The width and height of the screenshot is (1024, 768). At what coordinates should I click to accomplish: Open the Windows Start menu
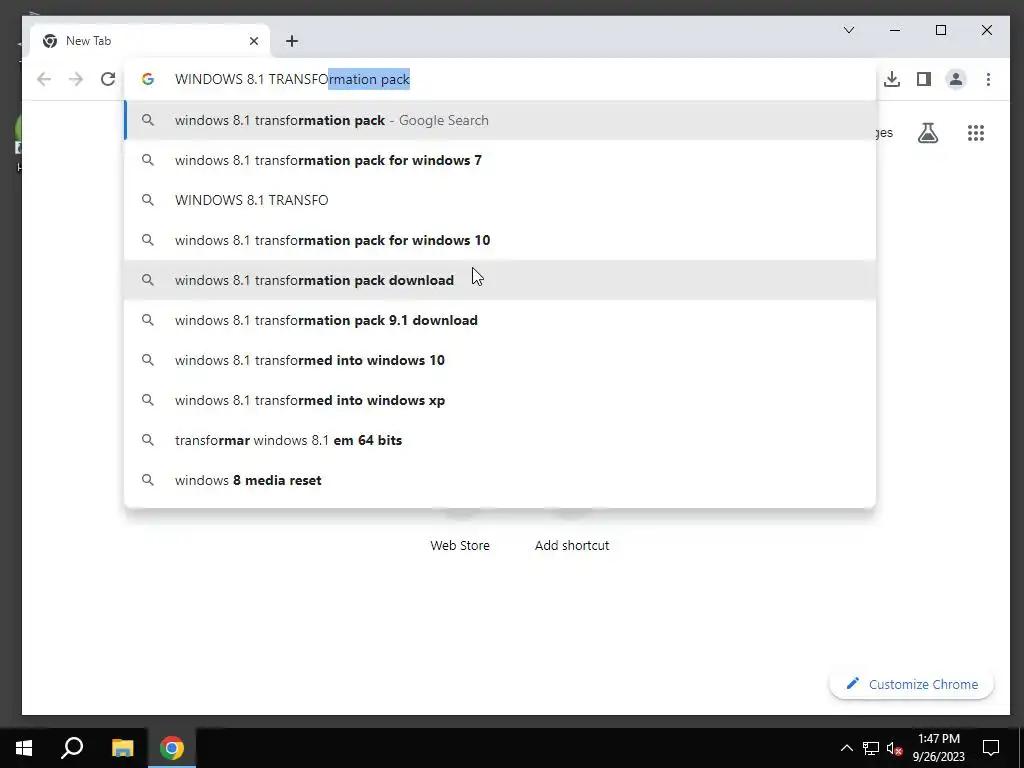click(x=24, y=748)
